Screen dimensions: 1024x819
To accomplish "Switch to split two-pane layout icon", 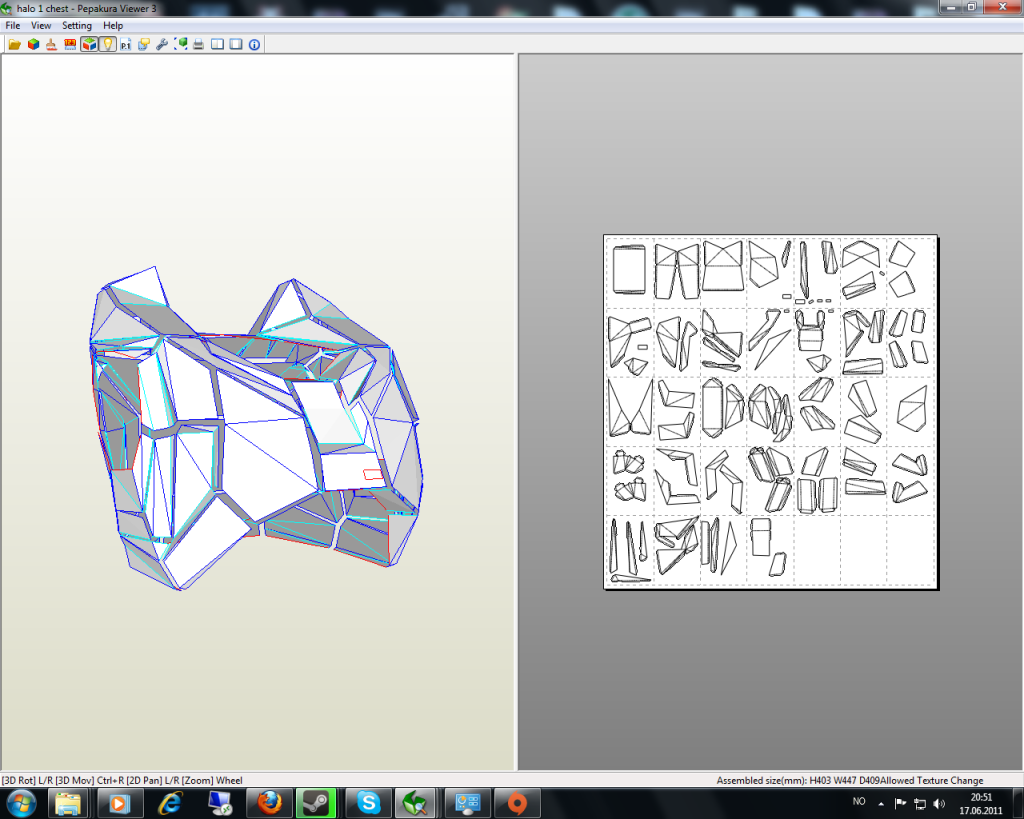I will (x=217, y=44).
